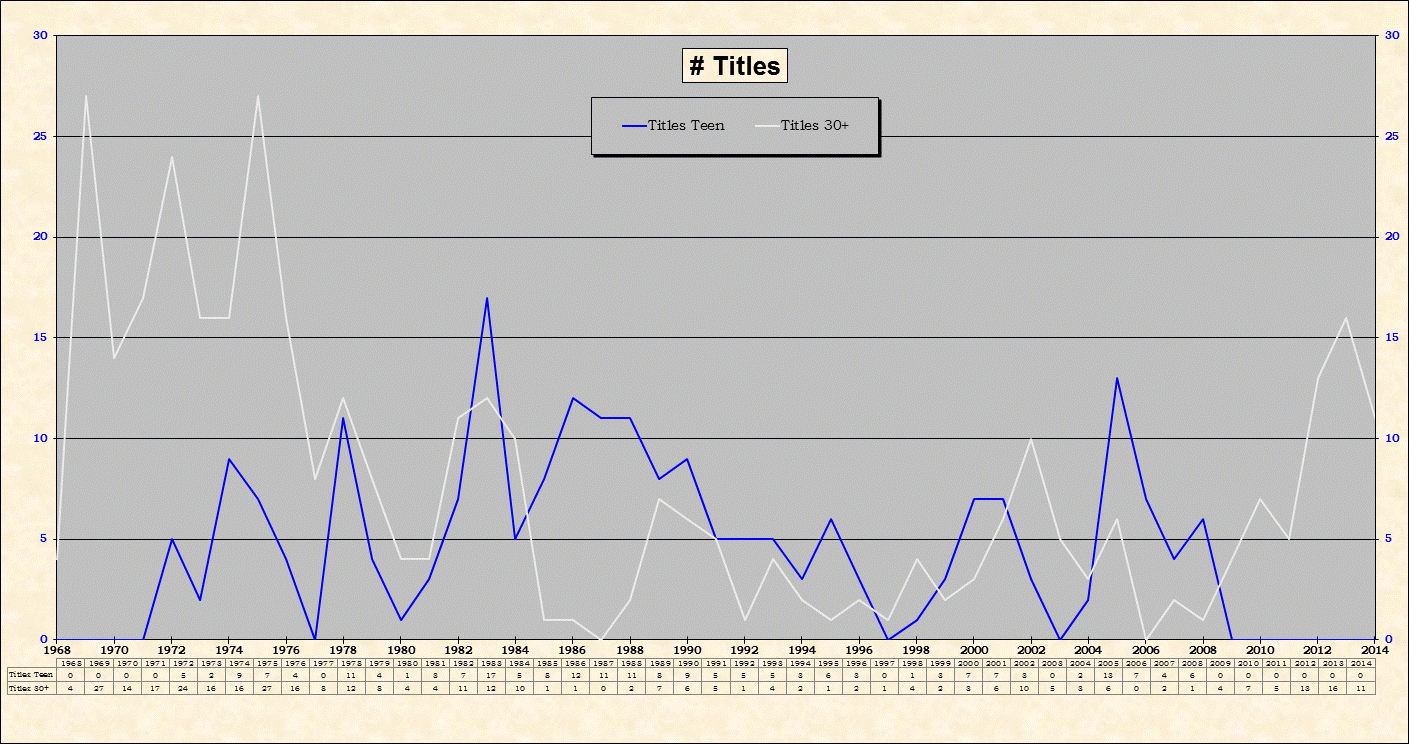This screenshot has width=1409, height=744.
Task: Click the 2014 x-axis label
Action: click(1373, 649)
